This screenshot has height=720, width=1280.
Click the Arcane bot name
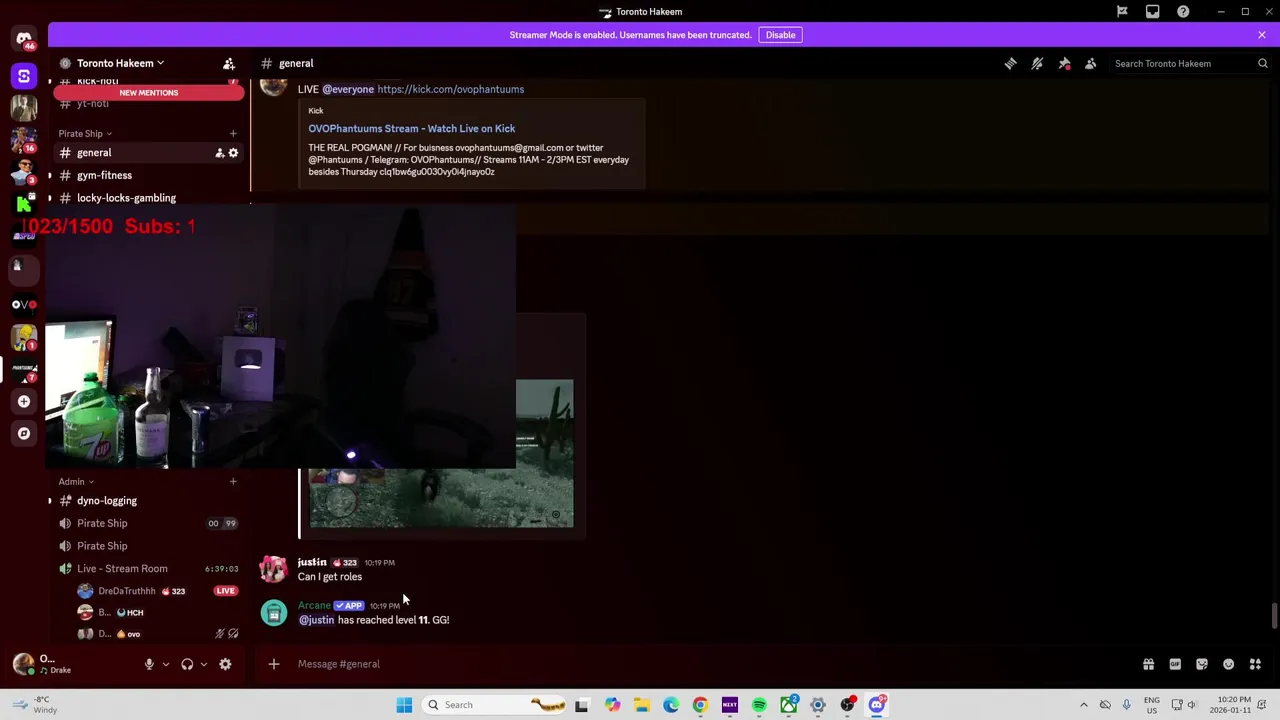coord(314,605)
